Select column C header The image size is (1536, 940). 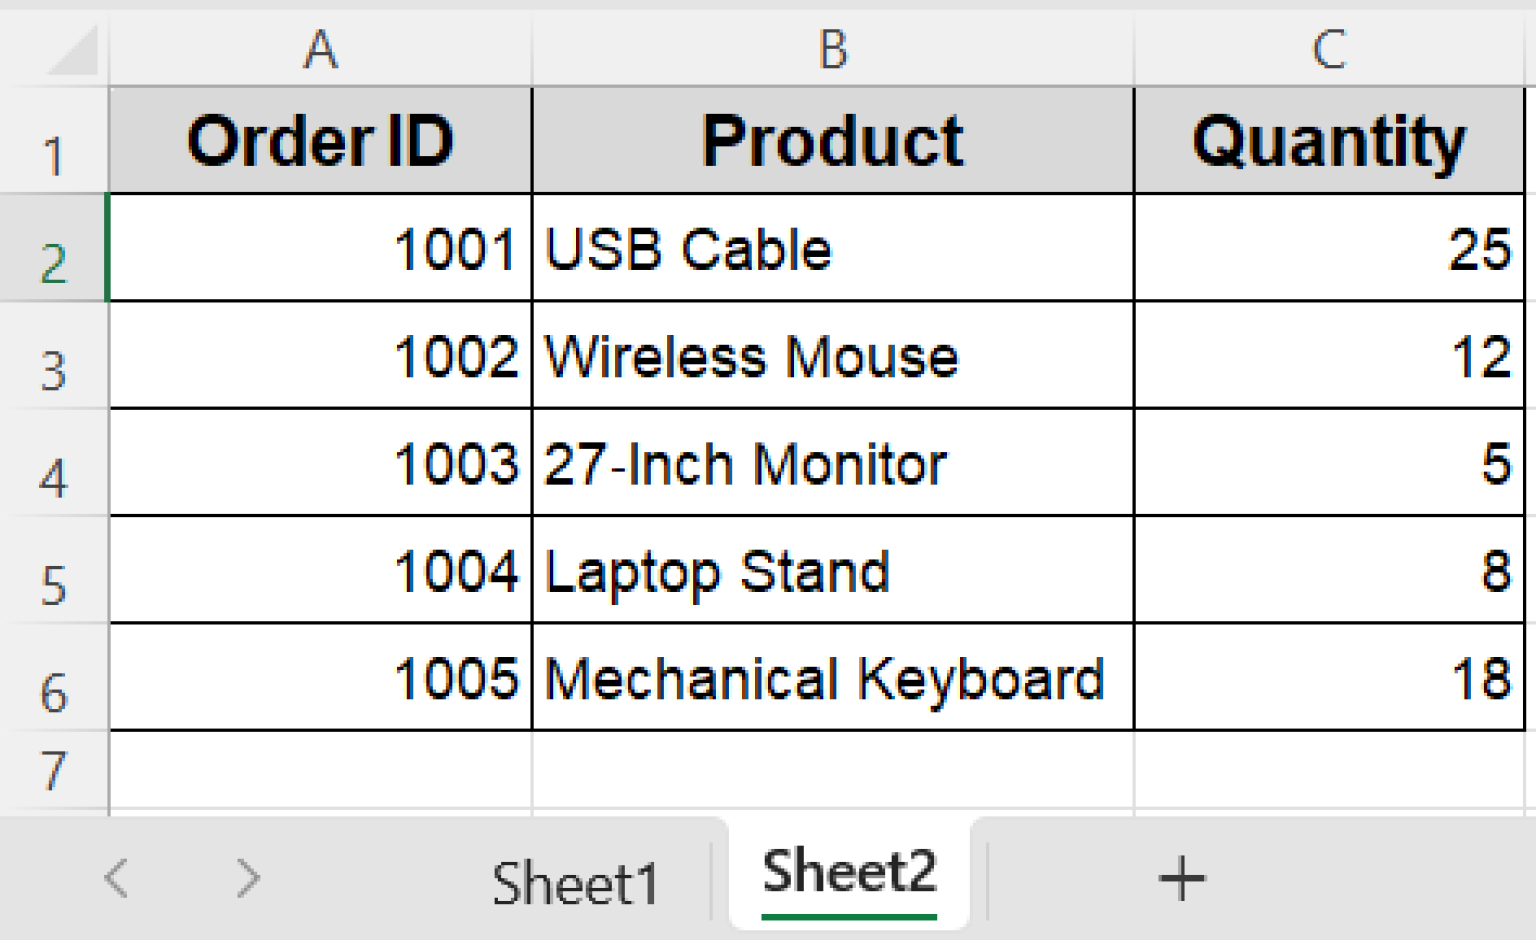pyautogui.click(x=1329, y=49)
